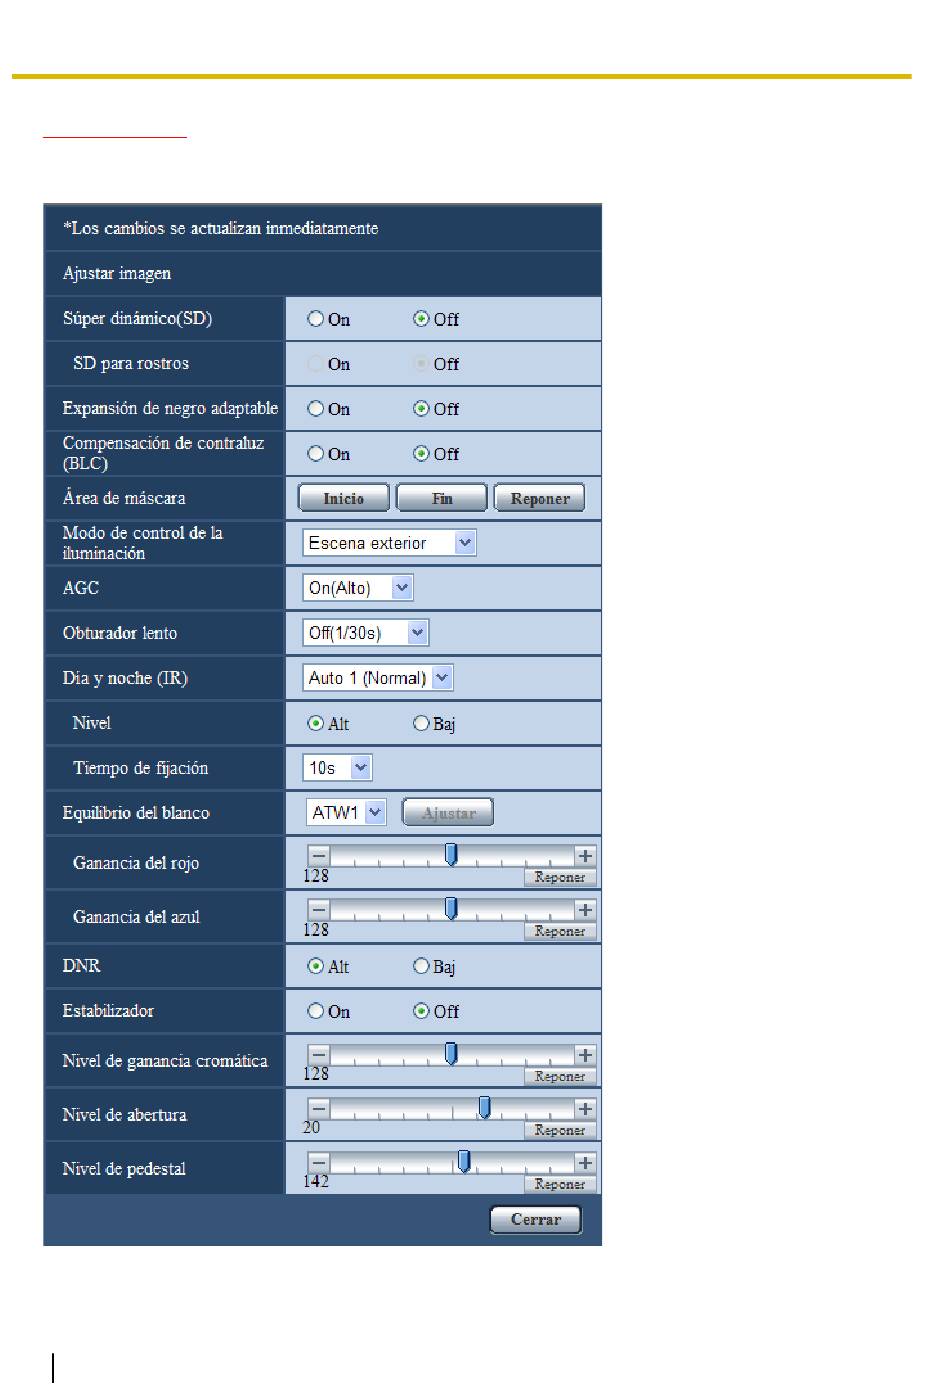Screen dimensions: 950x1397
Task: Click Ganancia del azul slider handle
Action: pos(451,908)
